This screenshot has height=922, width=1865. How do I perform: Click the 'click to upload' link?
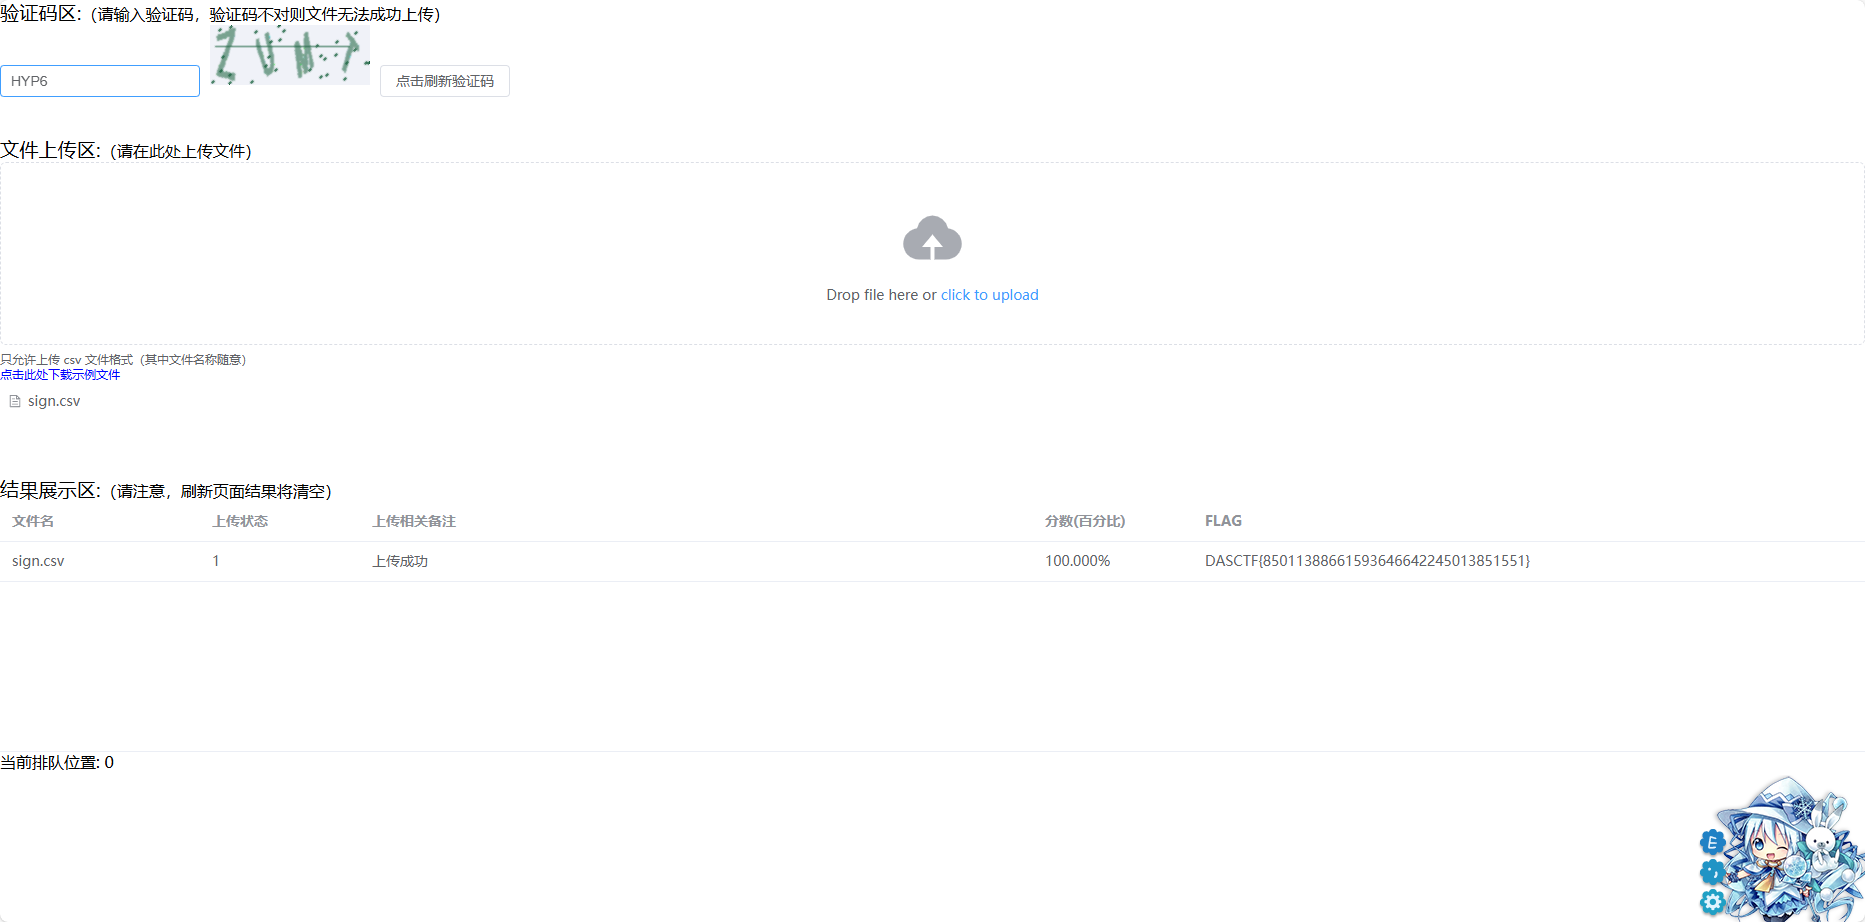989,295
